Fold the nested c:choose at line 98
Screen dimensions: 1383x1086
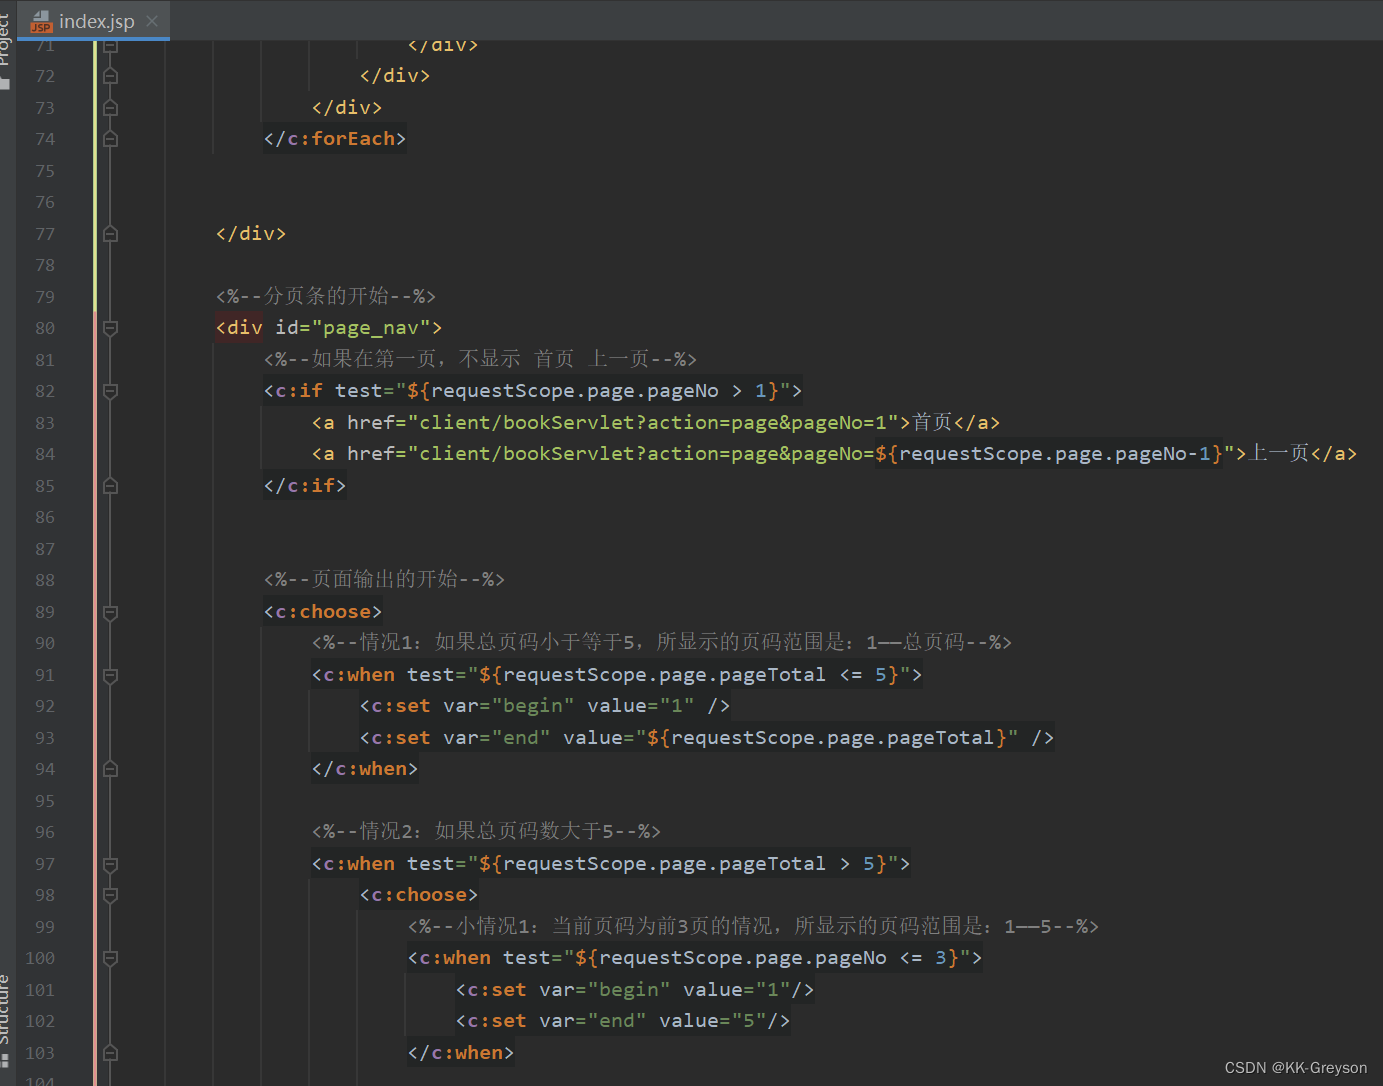point(111,895)
